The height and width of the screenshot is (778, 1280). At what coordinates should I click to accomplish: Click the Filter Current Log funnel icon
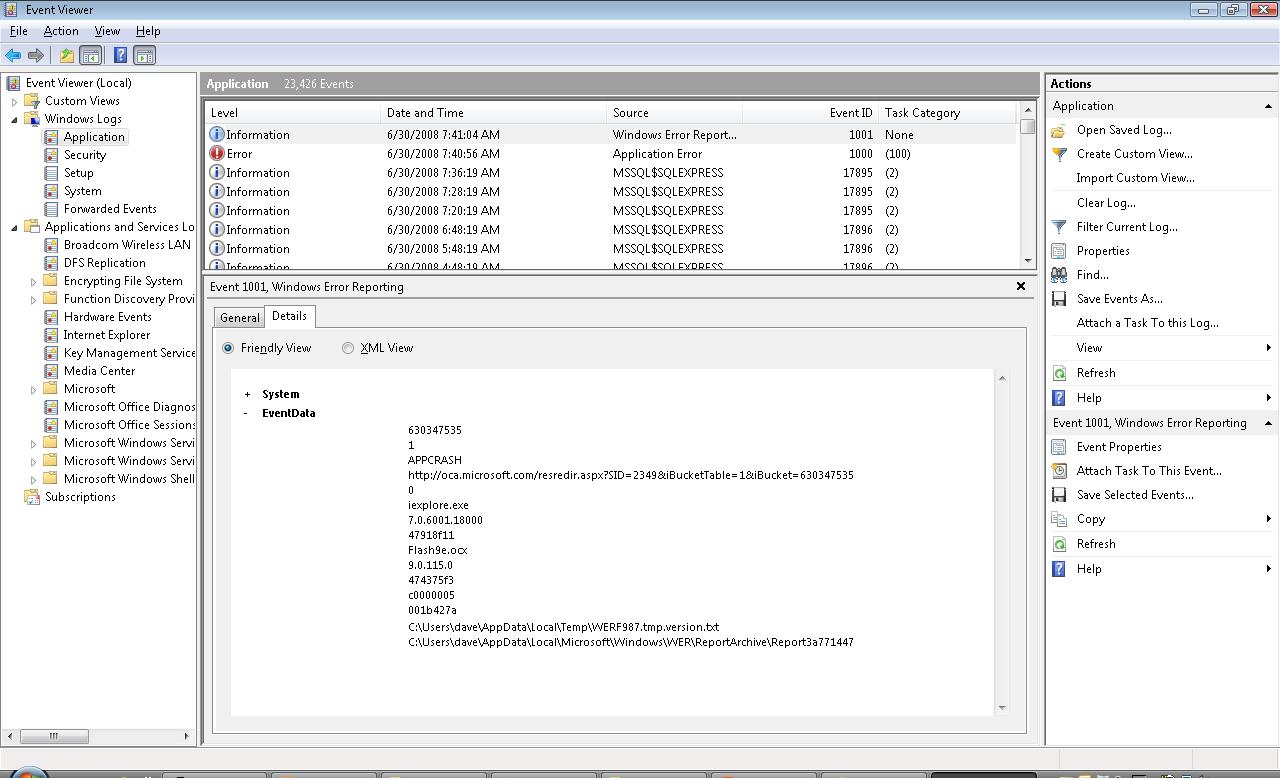pos(1059,227)
